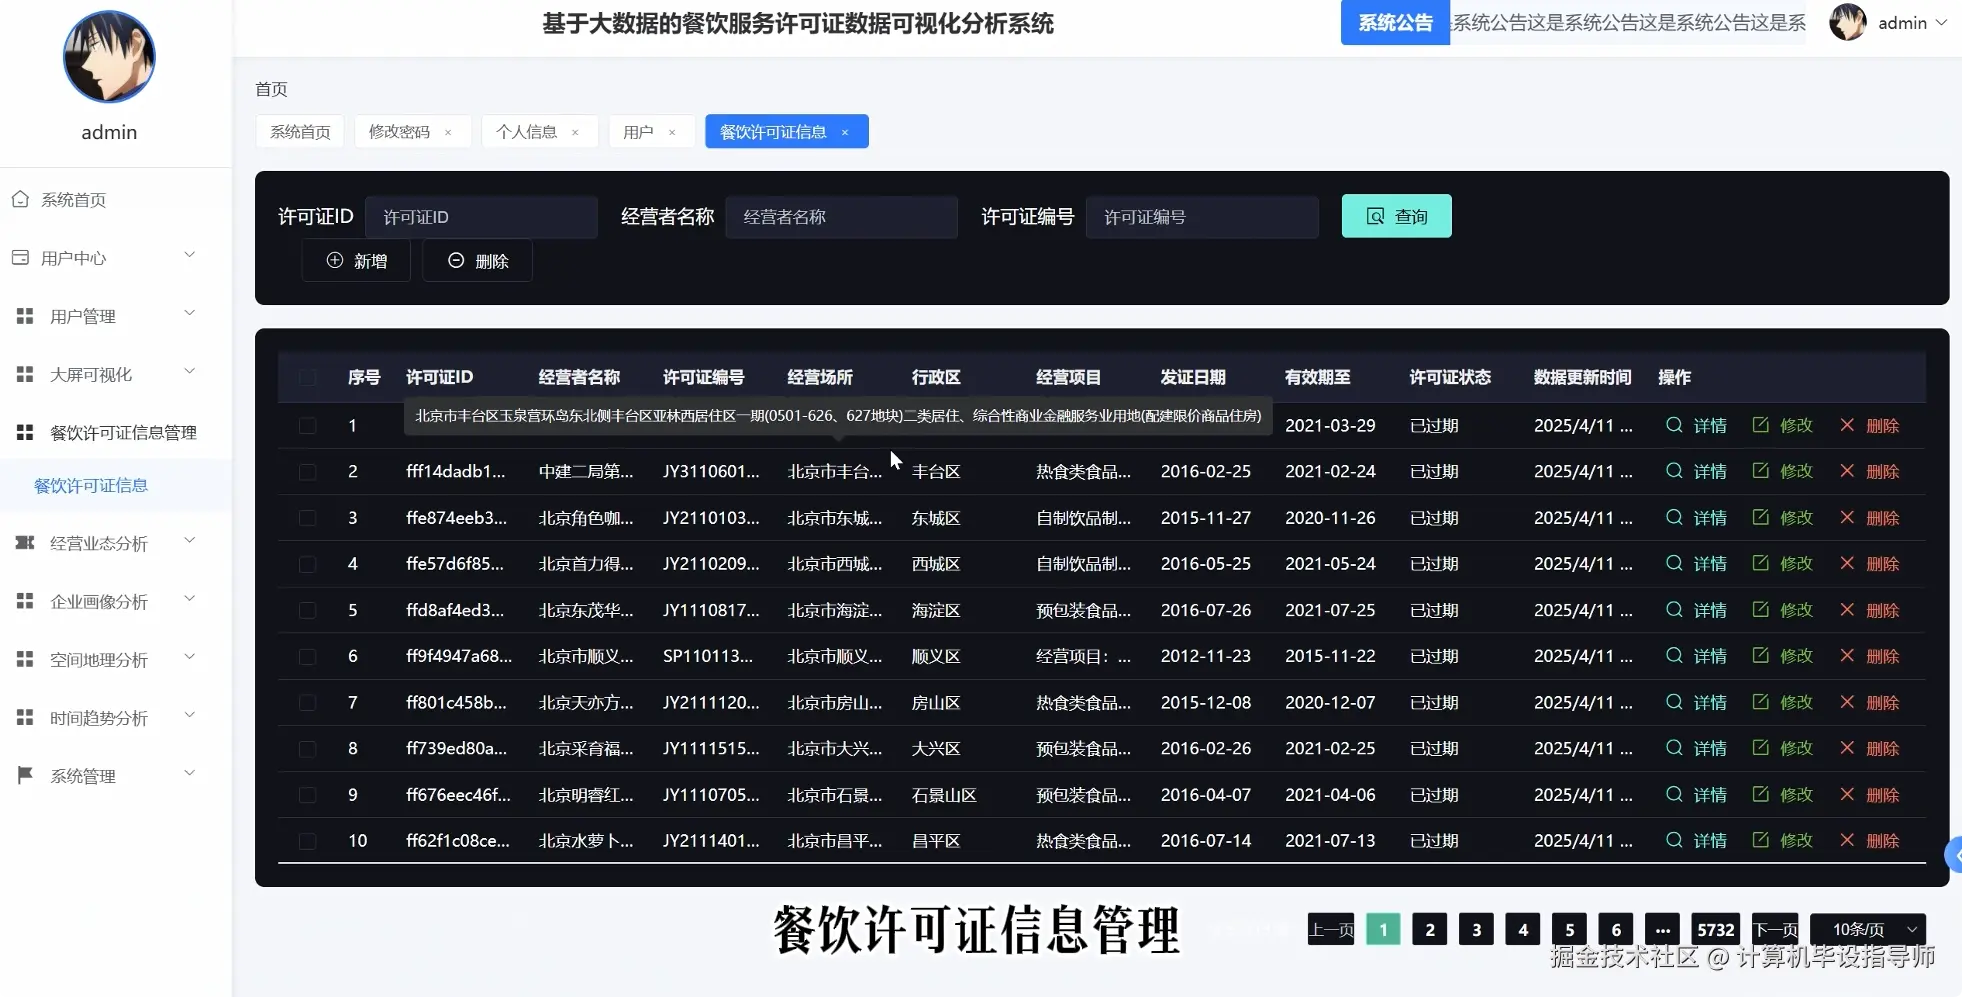
Task: Click the 查询 search button
Action: [x=1396, y=216]
